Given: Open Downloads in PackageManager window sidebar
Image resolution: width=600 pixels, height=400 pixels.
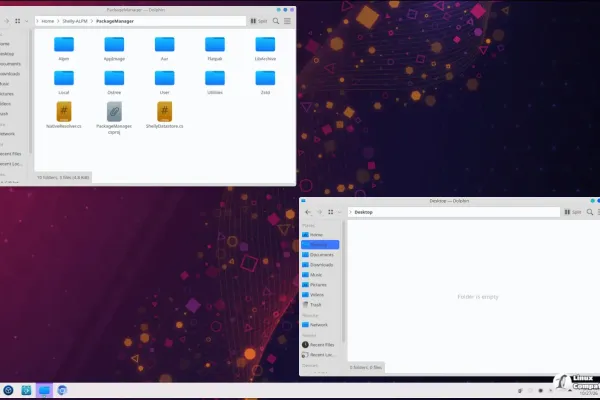Looking at the screenshot, I should 10,73.
